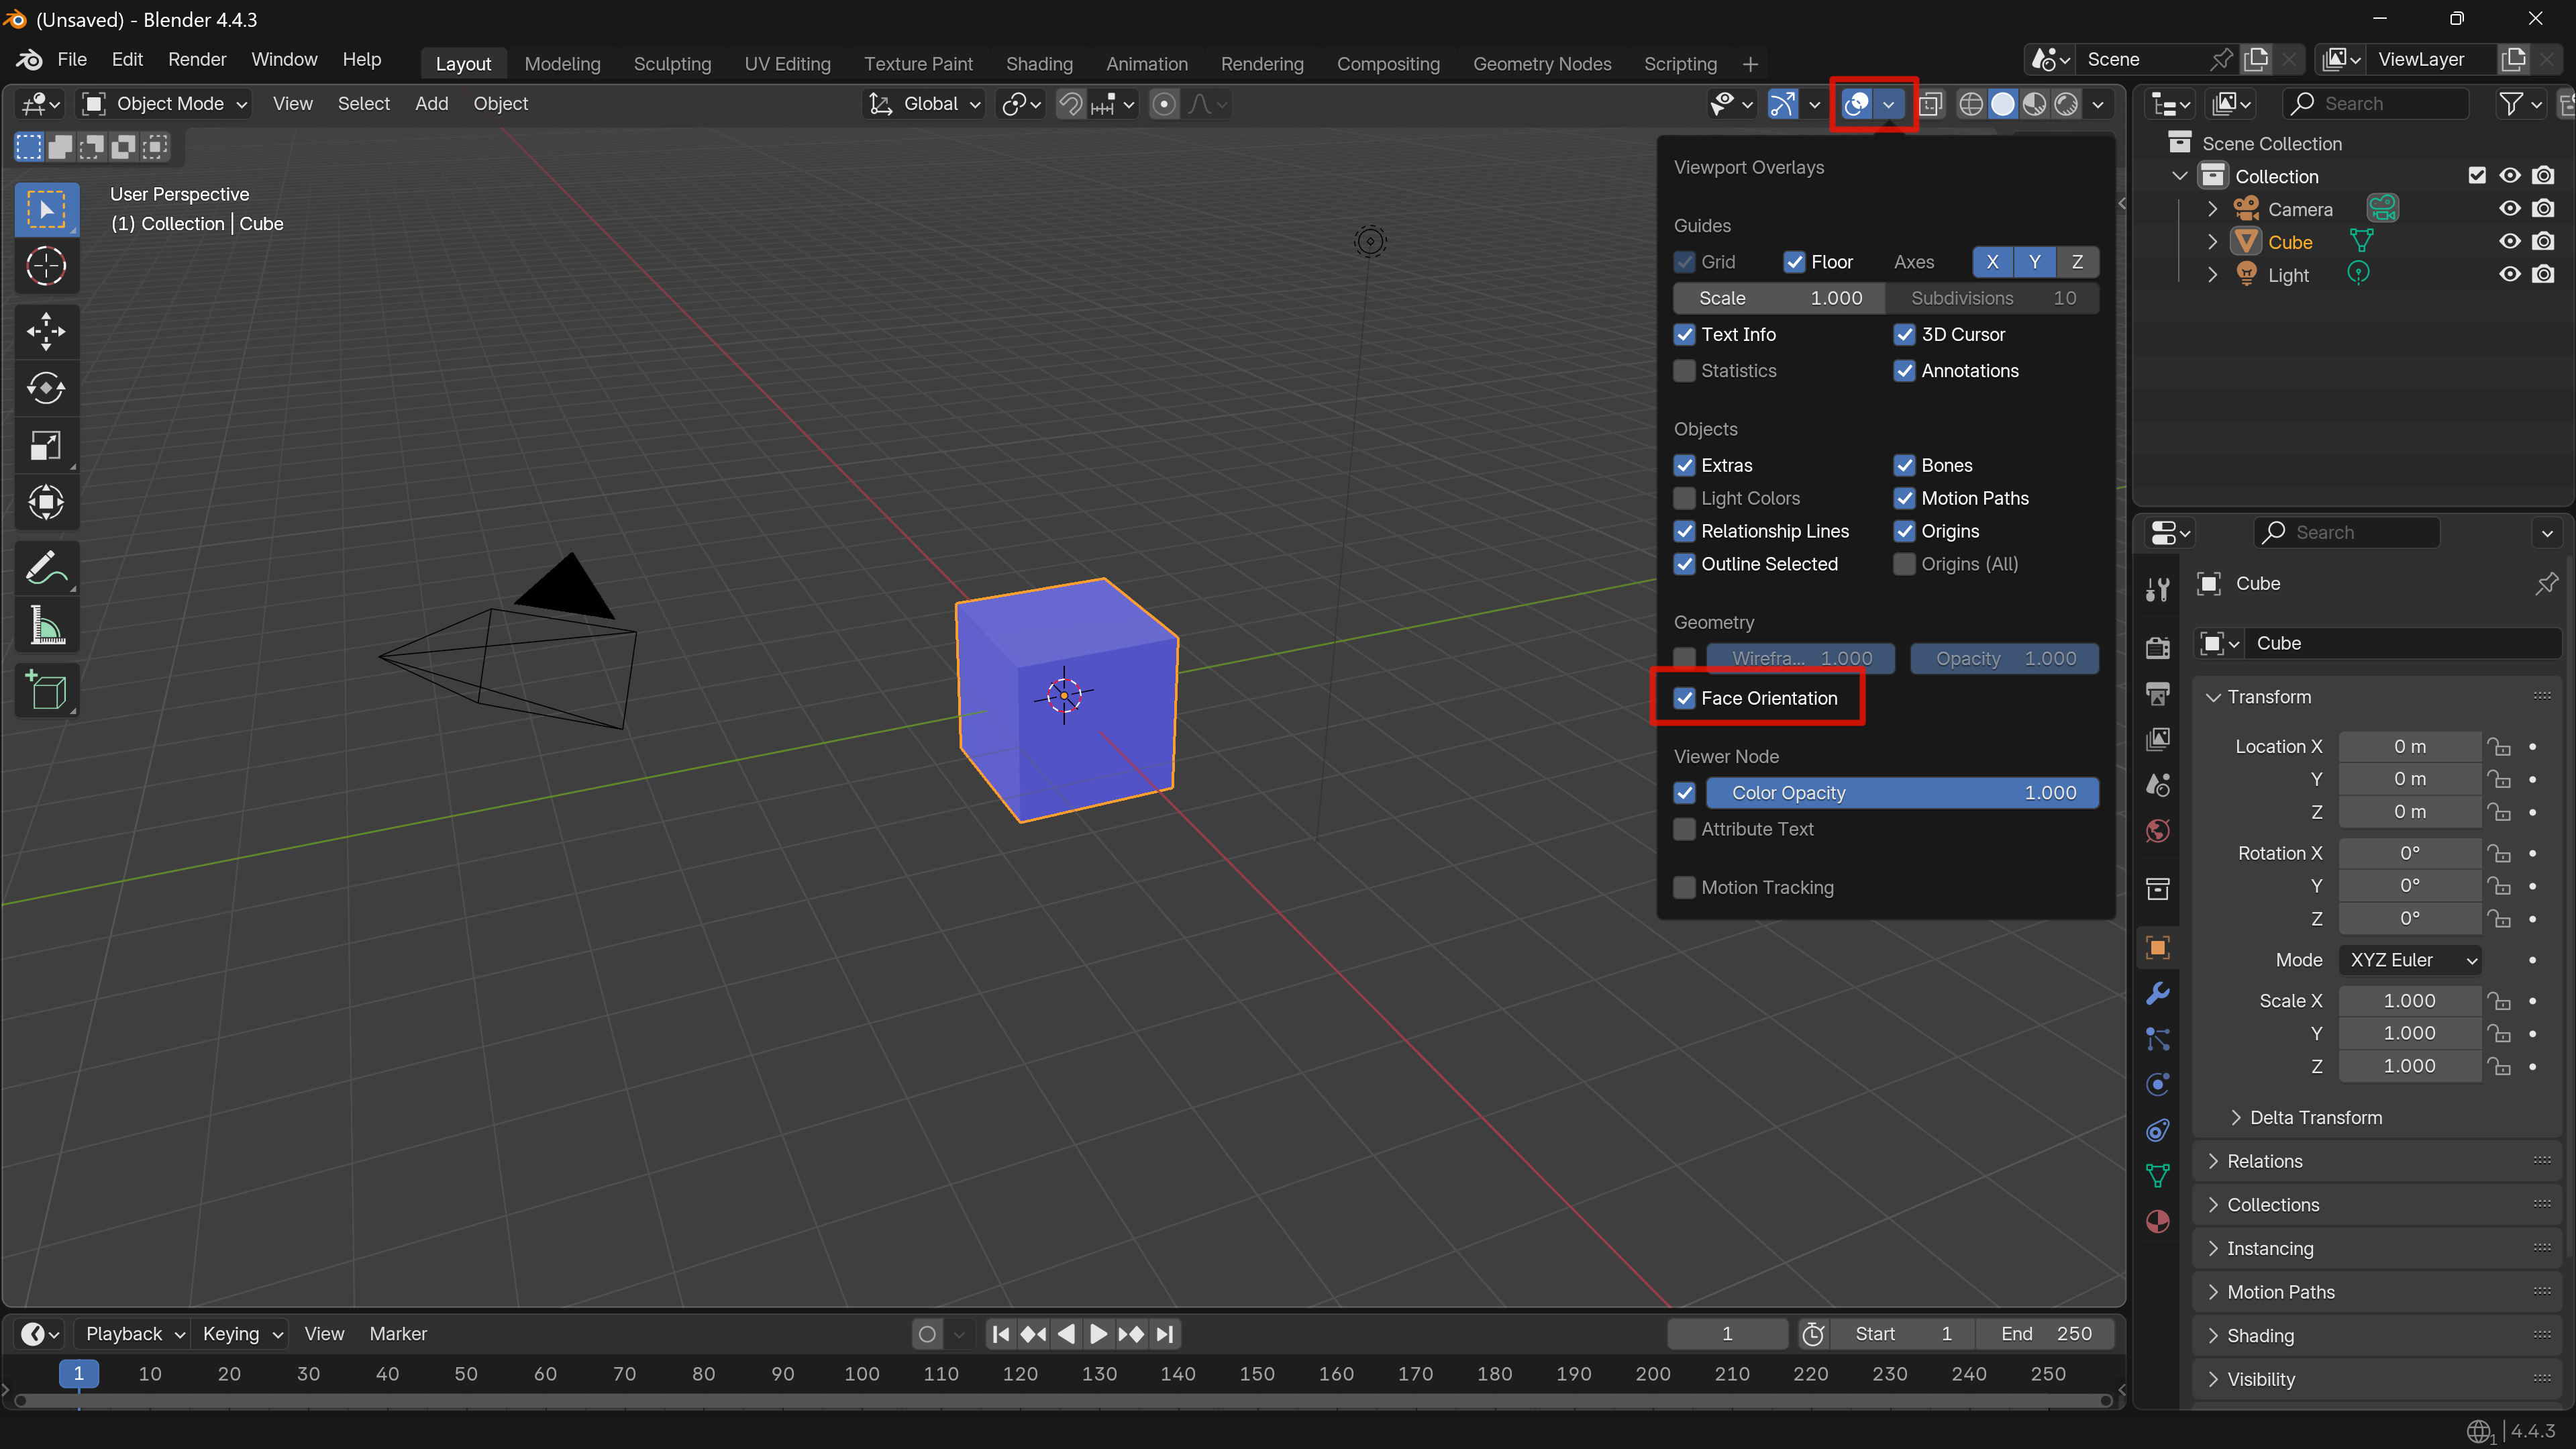This screenshot has height=1449, width=2576.
Task: Open the XYZ Euler rotation mode dropdown
Action: pyautogui.click(x=2410, y=960)
